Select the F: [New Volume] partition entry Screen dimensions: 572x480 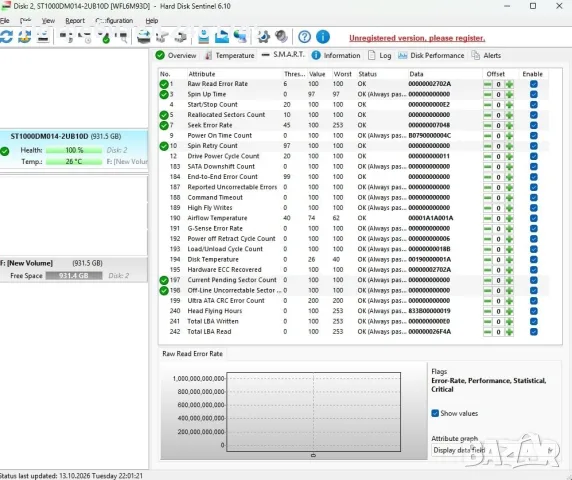[74, 269]
